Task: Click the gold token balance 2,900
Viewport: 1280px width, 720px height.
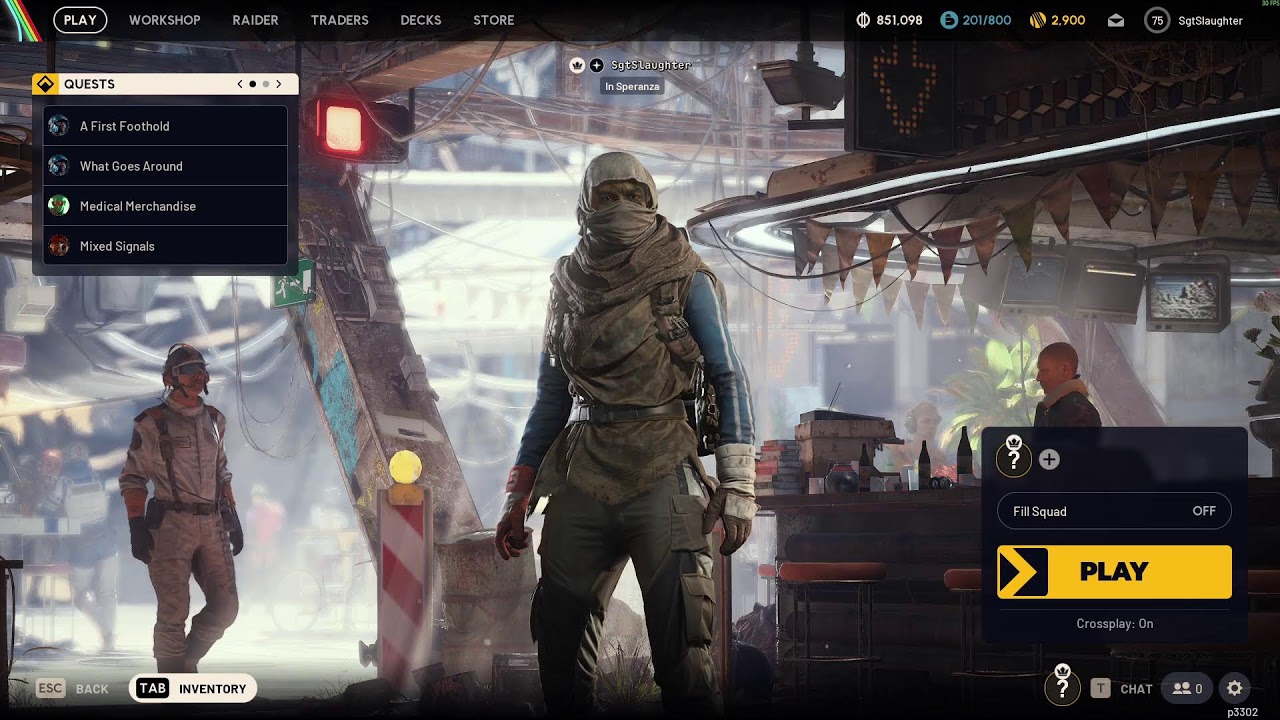Action: click(x=1057, y=20)
